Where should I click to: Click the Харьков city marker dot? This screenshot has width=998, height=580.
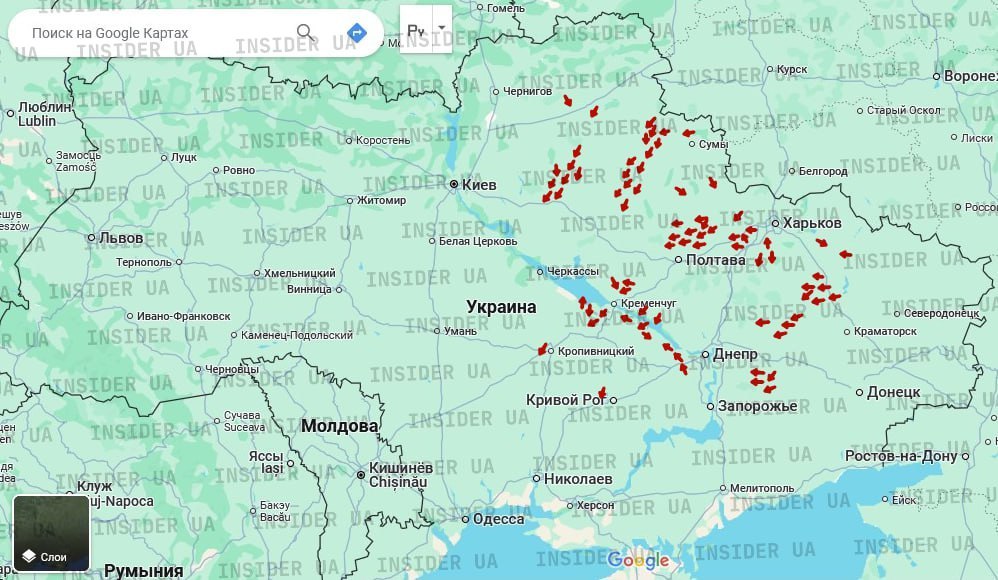pyautogui.click(x=775, y=223)
